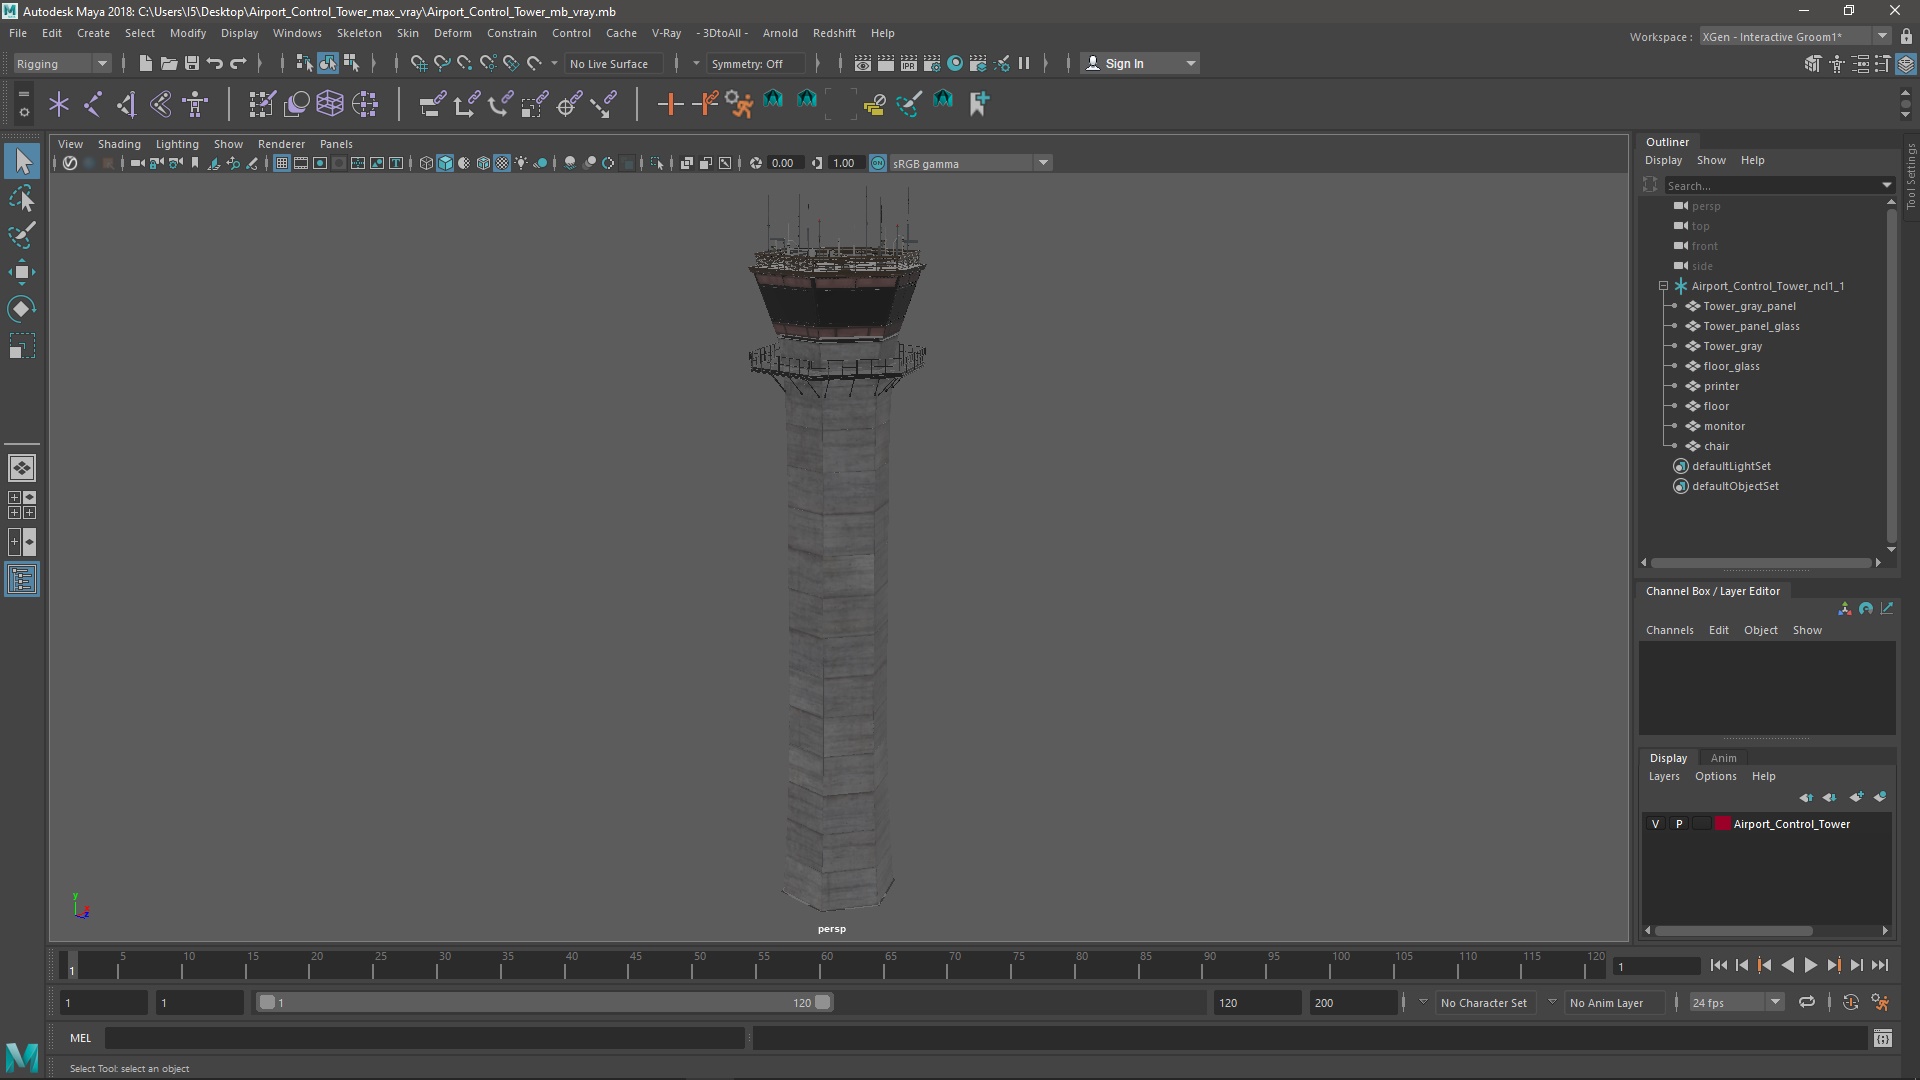Open the sRGB gamma view transform dropdown
Viewport: 1920px width, 1080px height.
(970, 163)
